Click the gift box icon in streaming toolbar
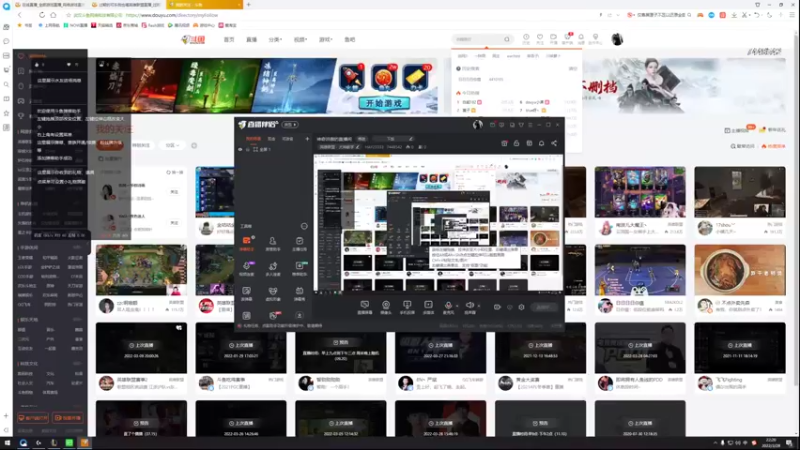 tap(504, 143)
